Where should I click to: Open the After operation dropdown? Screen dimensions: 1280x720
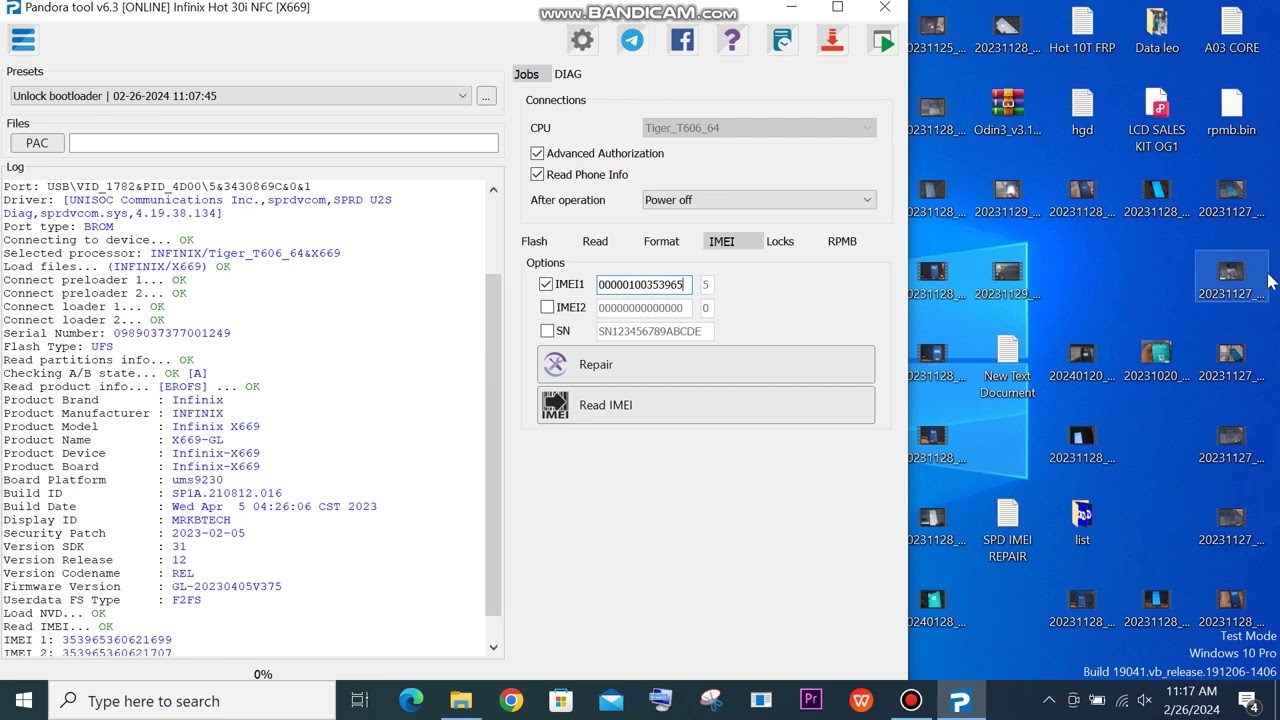(x=759, y=200)
